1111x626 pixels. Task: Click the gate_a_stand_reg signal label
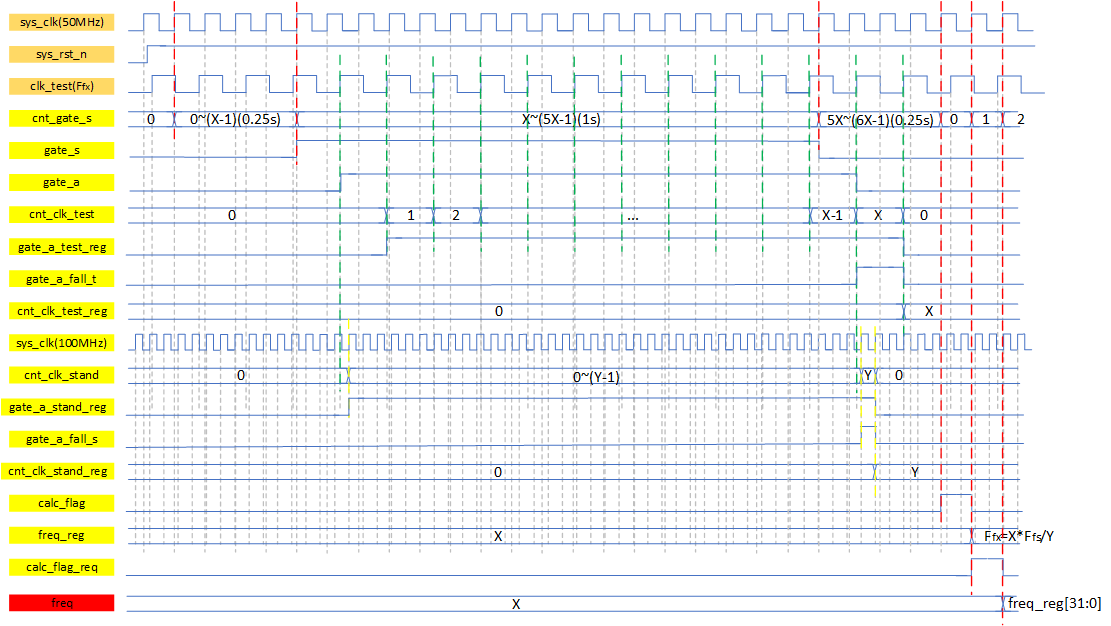(57, 407)
